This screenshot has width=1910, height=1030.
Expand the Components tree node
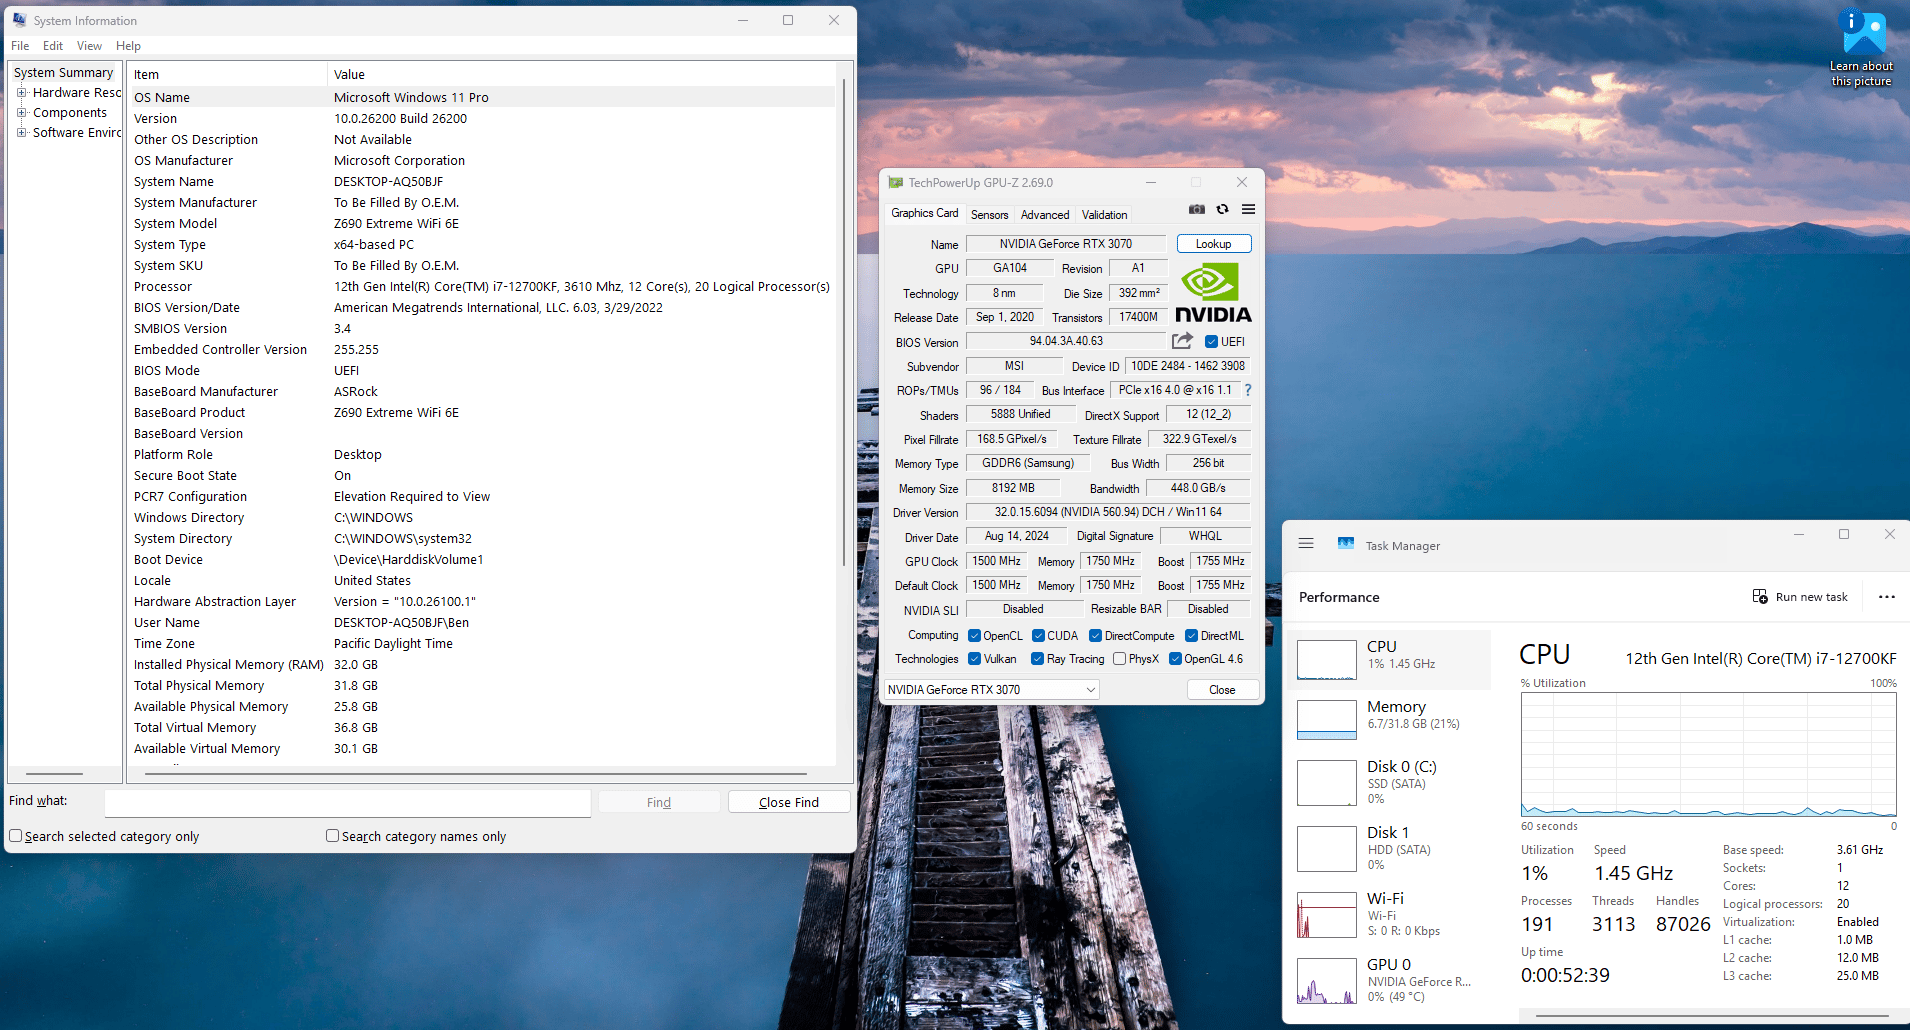22,113
